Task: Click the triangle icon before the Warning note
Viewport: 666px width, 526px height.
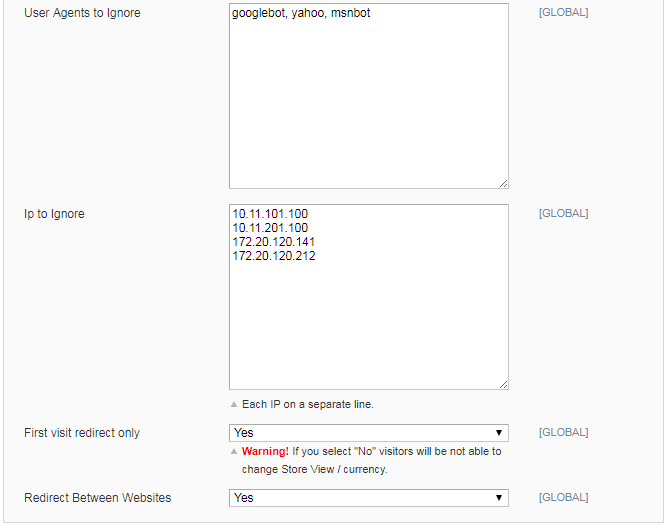Action: (x=234, y=452)
